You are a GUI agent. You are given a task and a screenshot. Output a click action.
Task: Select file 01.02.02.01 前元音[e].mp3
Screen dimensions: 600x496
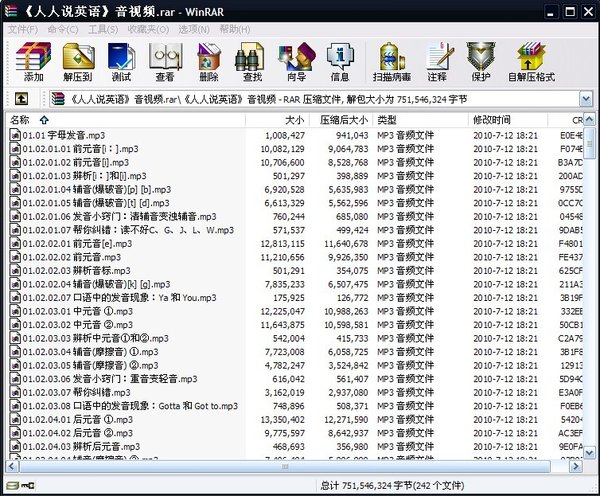[x=77, y=244]
